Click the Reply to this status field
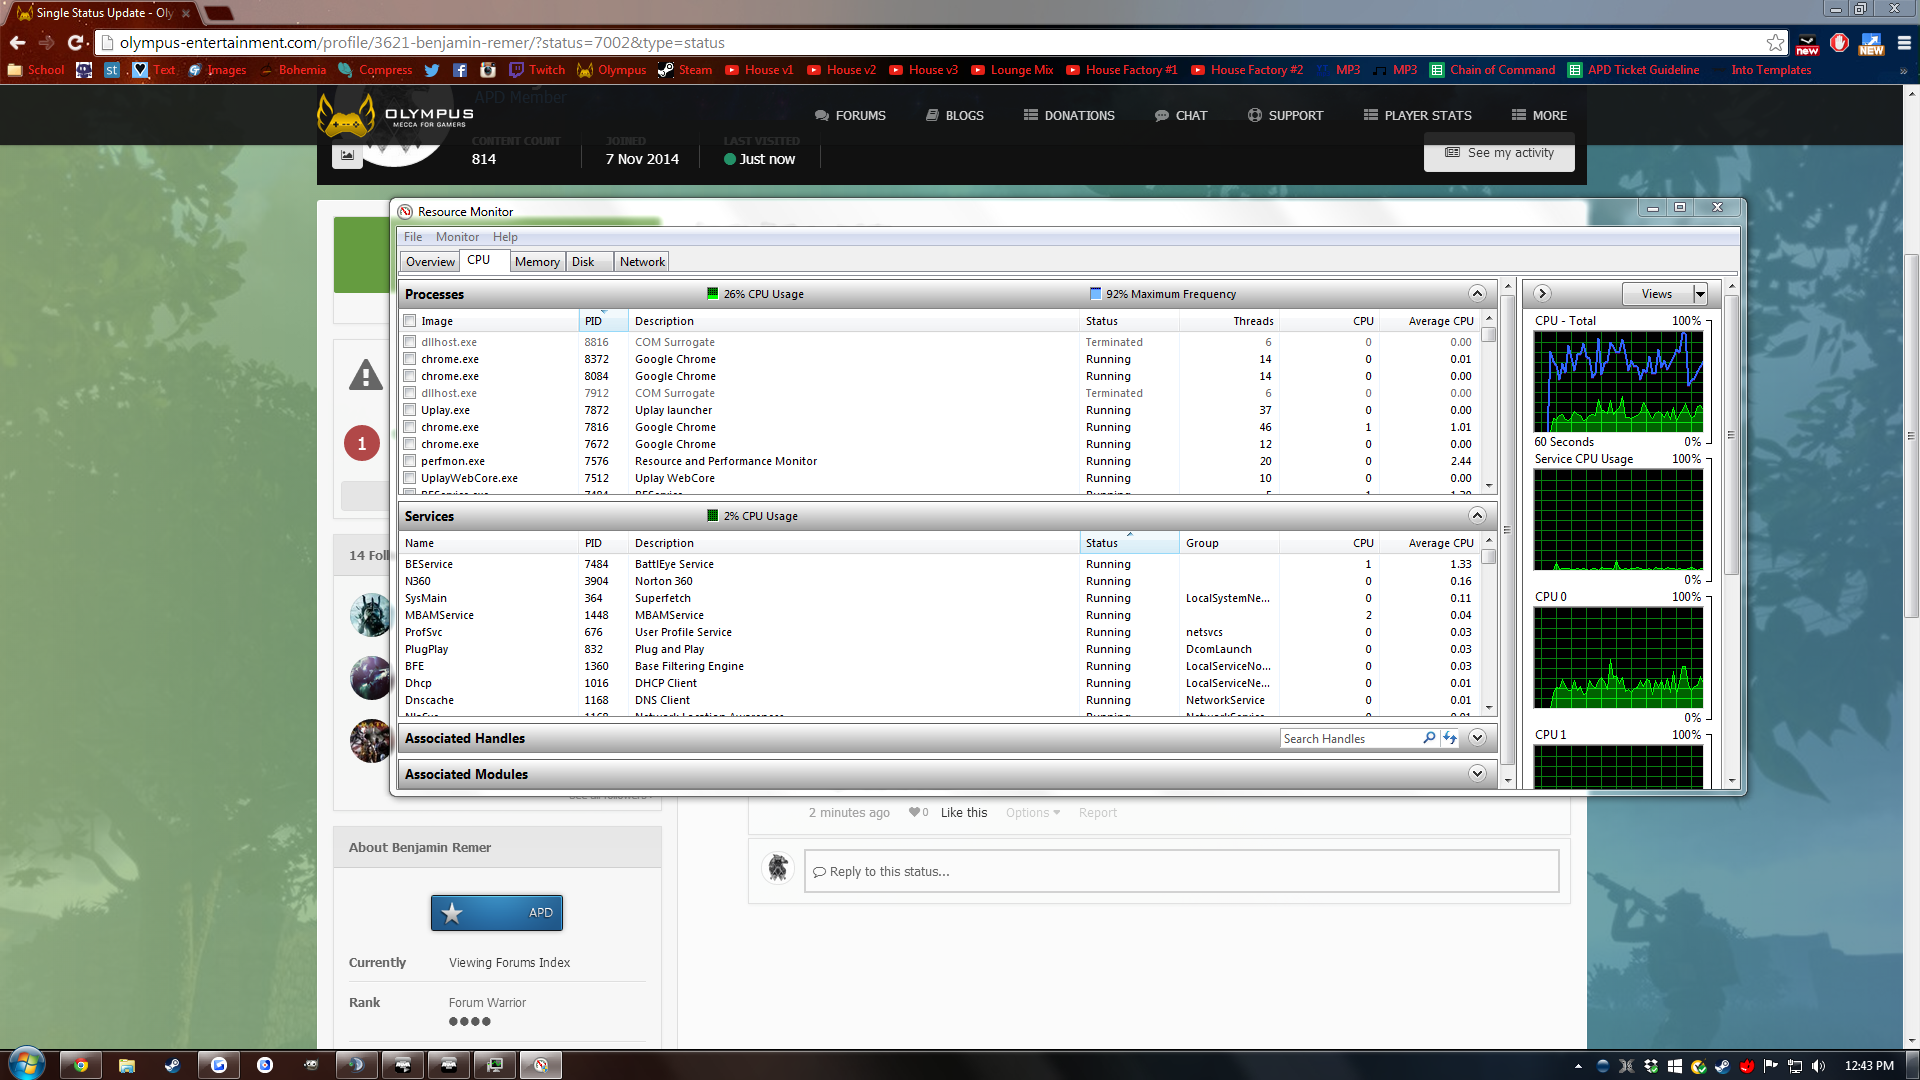Image resolution: width=1920 pixels, height=1080 pixels. click(1181, 871)
